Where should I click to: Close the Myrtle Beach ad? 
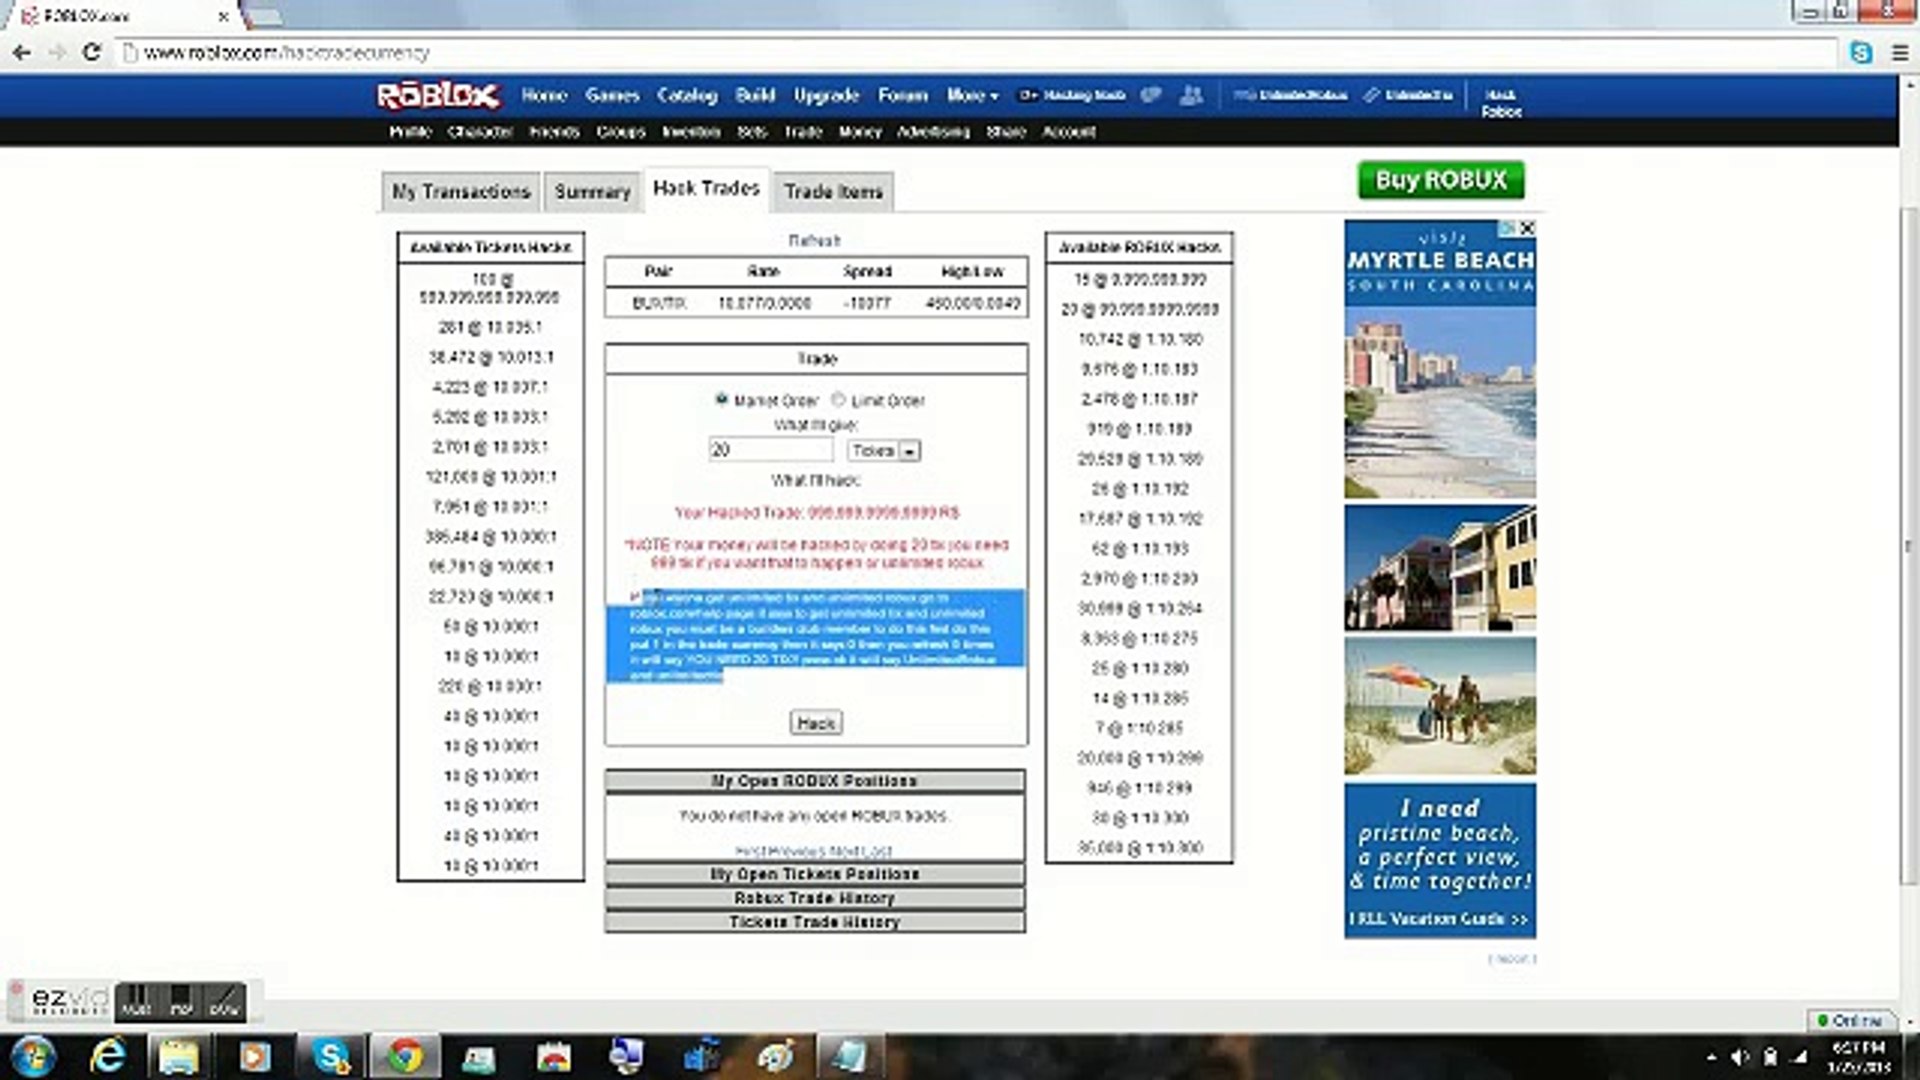(x=1527, y=228)
